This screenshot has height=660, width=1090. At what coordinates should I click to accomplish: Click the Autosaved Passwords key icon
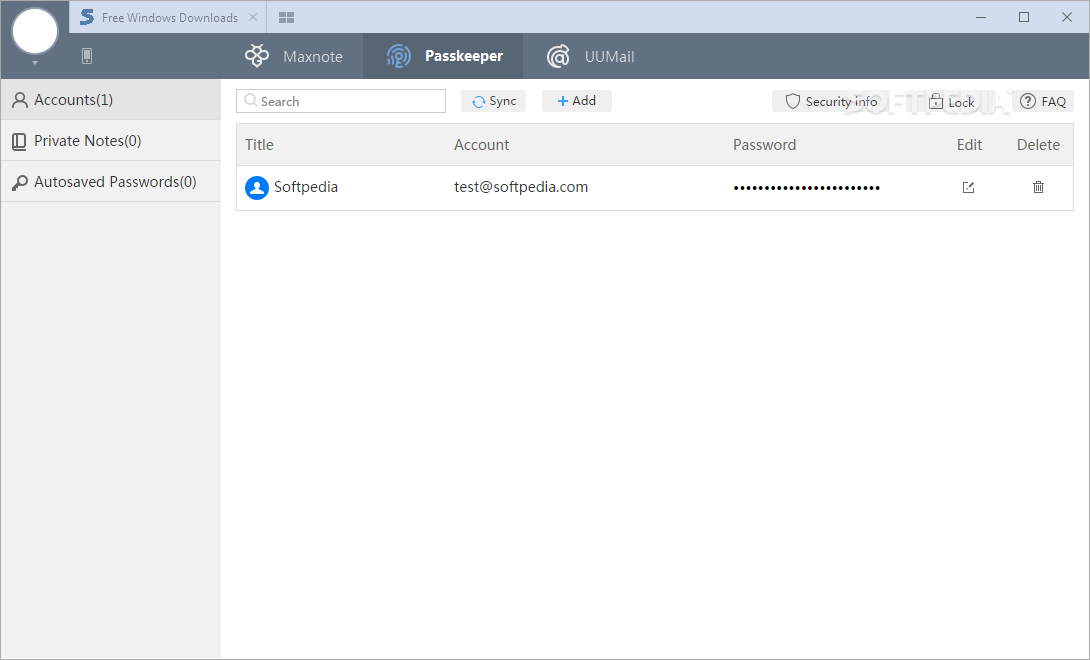coord(20,182)
